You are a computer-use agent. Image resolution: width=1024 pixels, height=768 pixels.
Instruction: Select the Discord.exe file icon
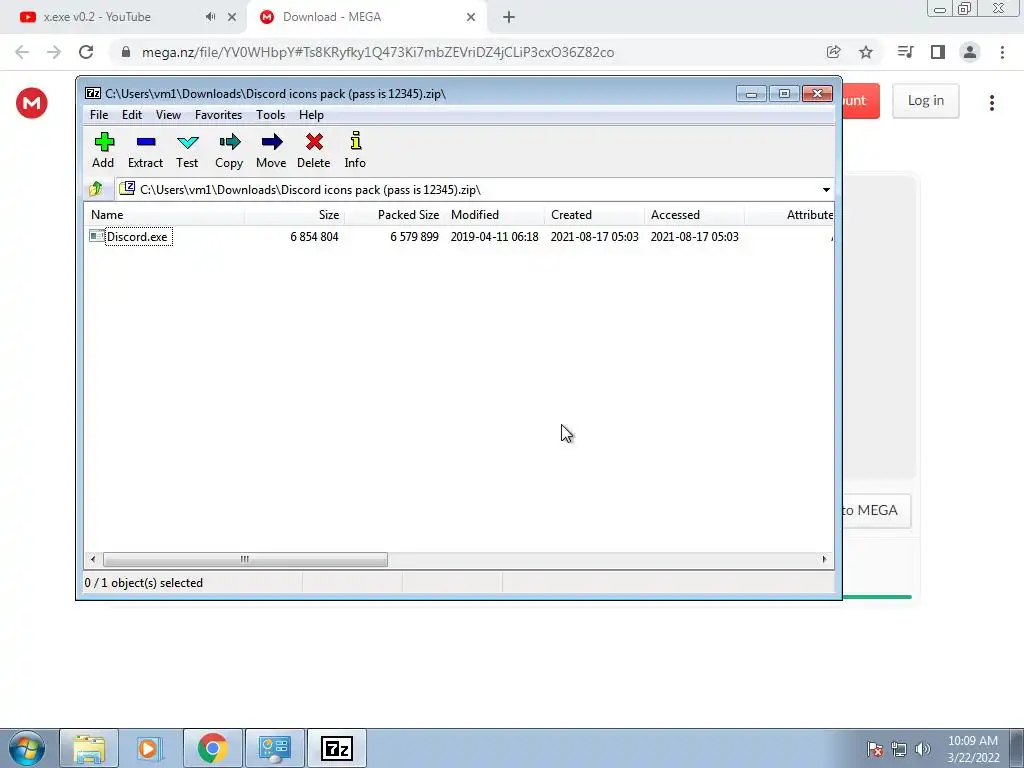coord(97,236)
